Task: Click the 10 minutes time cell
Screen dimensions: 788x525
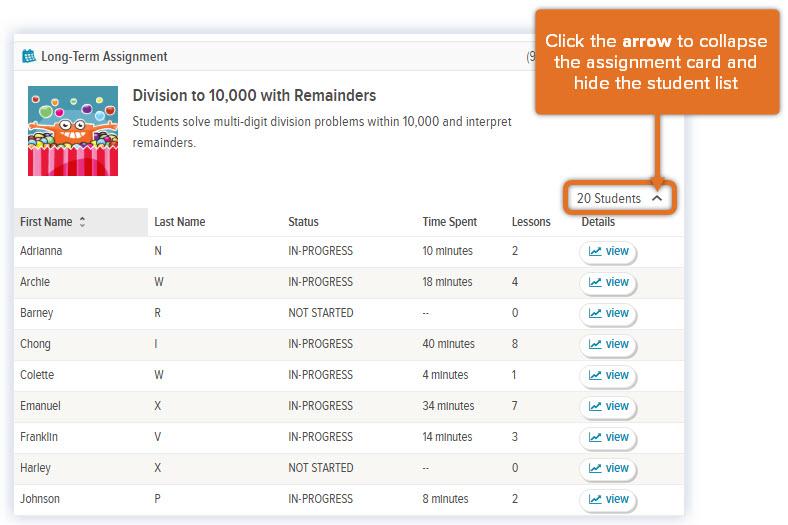Action: click(x=447, y=251)
